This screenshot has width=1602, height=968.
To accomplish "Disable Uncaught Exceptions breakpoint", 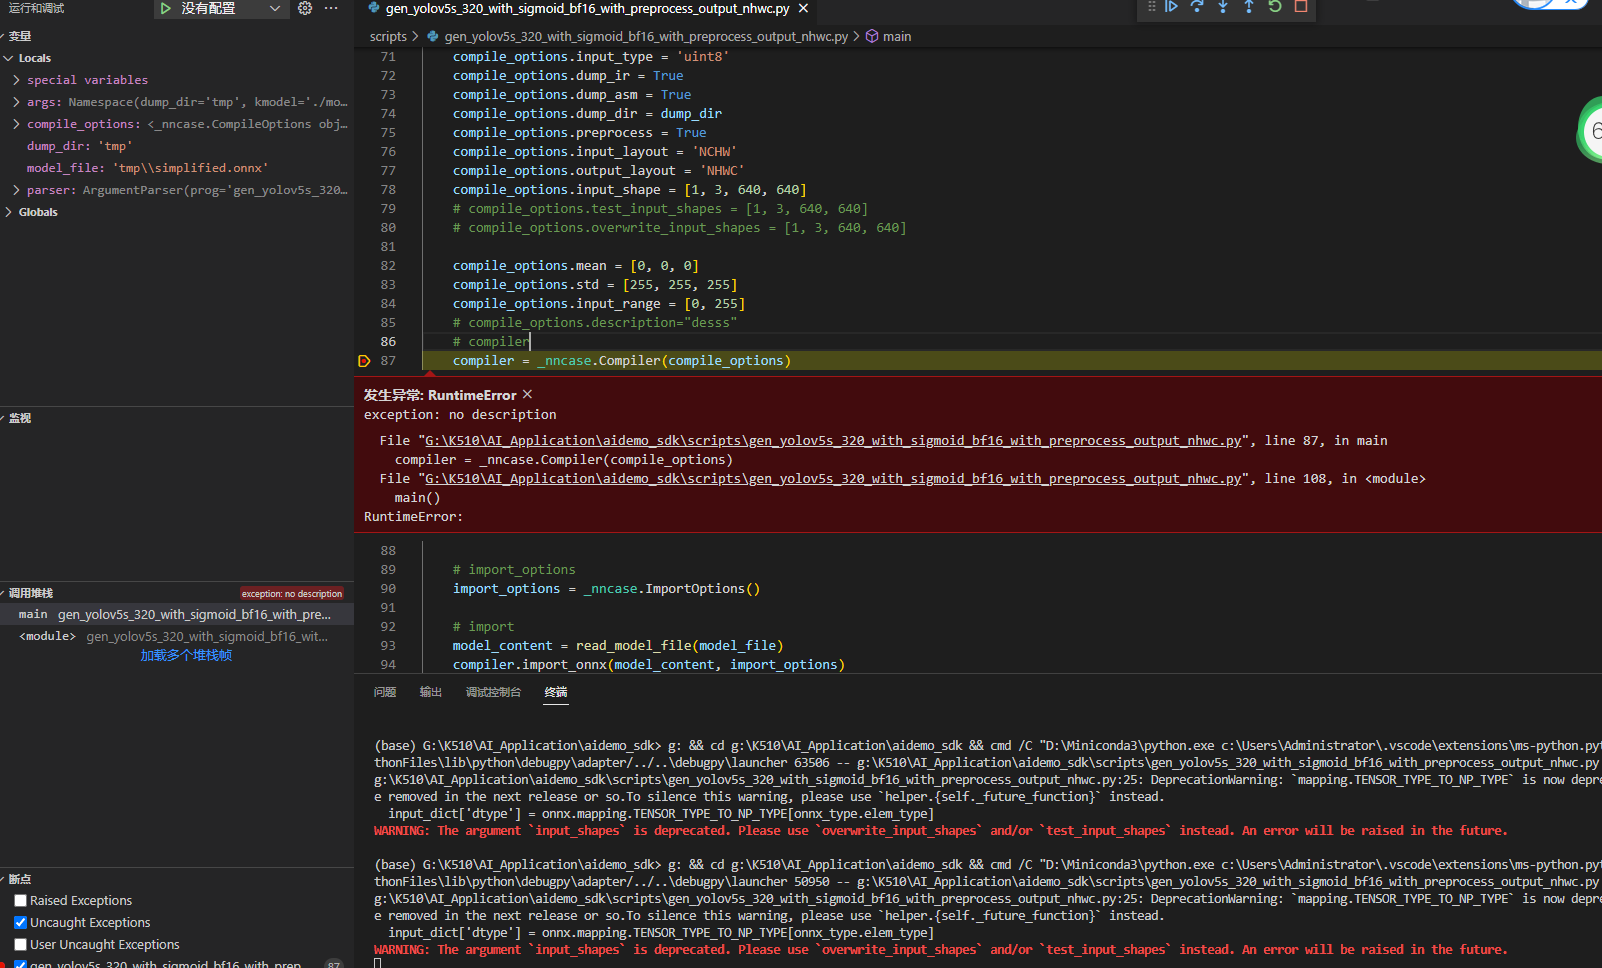I will tap(20, 922).
